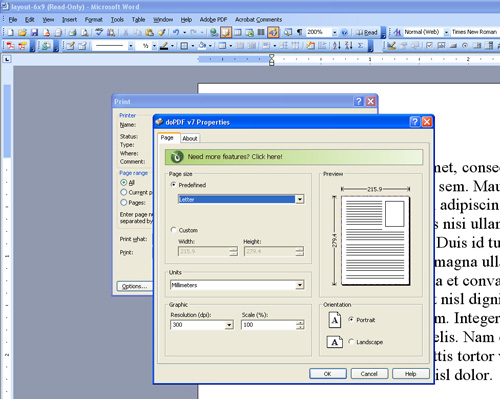Open the Normal (Web) style dropdown
Image resolution: width=500 pixels, height=399 pixels.
446,32
